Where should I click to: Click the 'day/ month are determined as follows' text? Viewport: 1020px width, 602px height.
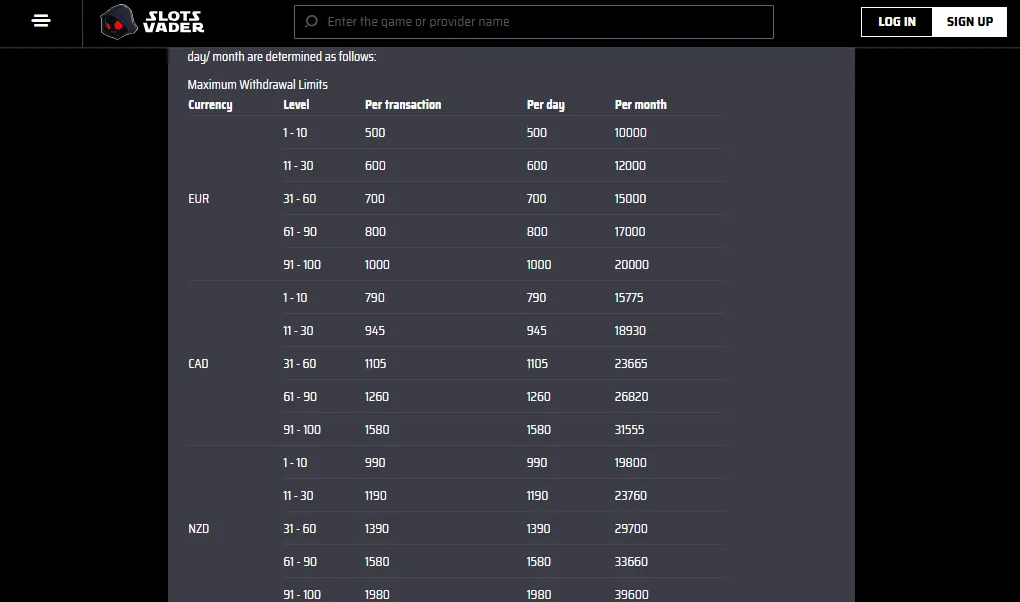tap(282, 57)
